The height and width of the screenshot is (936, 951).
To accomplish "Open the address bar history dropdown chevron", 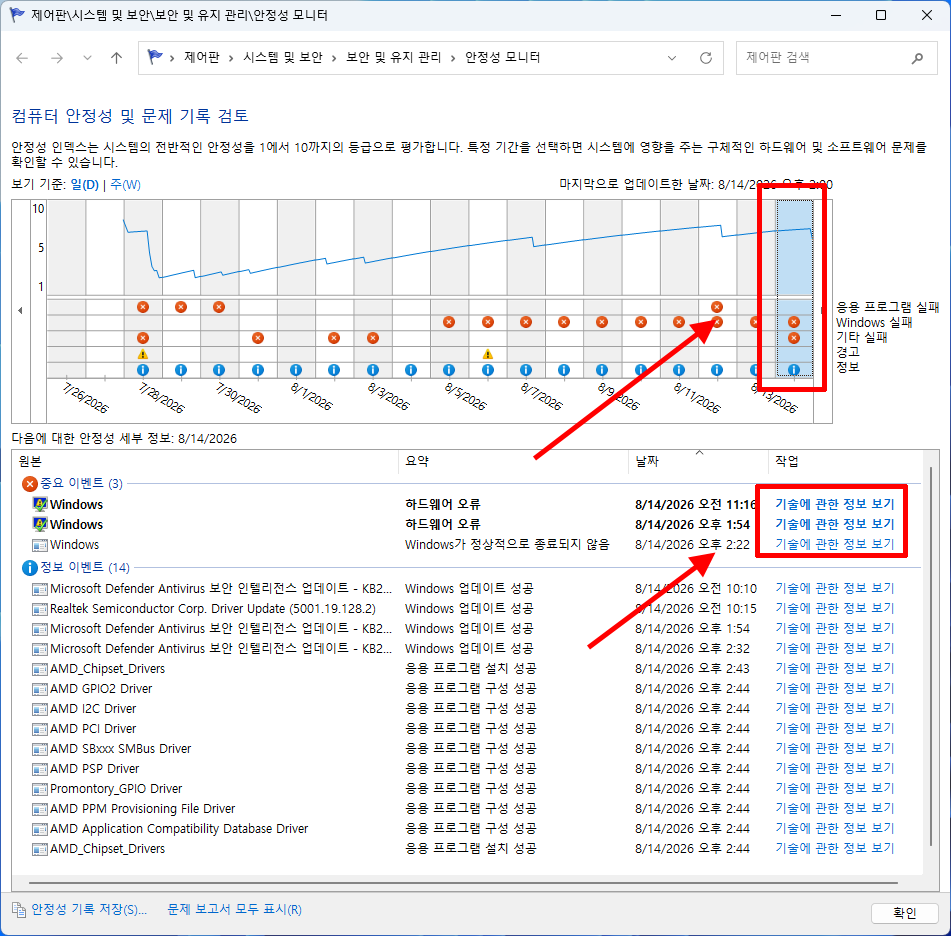I will (672, 58).
